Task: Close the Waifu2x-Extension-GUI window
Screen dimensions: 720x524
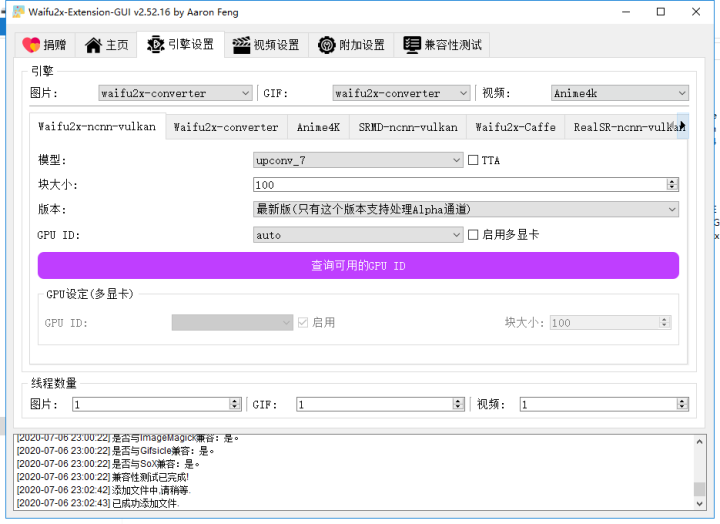Action: click(696, 12)
